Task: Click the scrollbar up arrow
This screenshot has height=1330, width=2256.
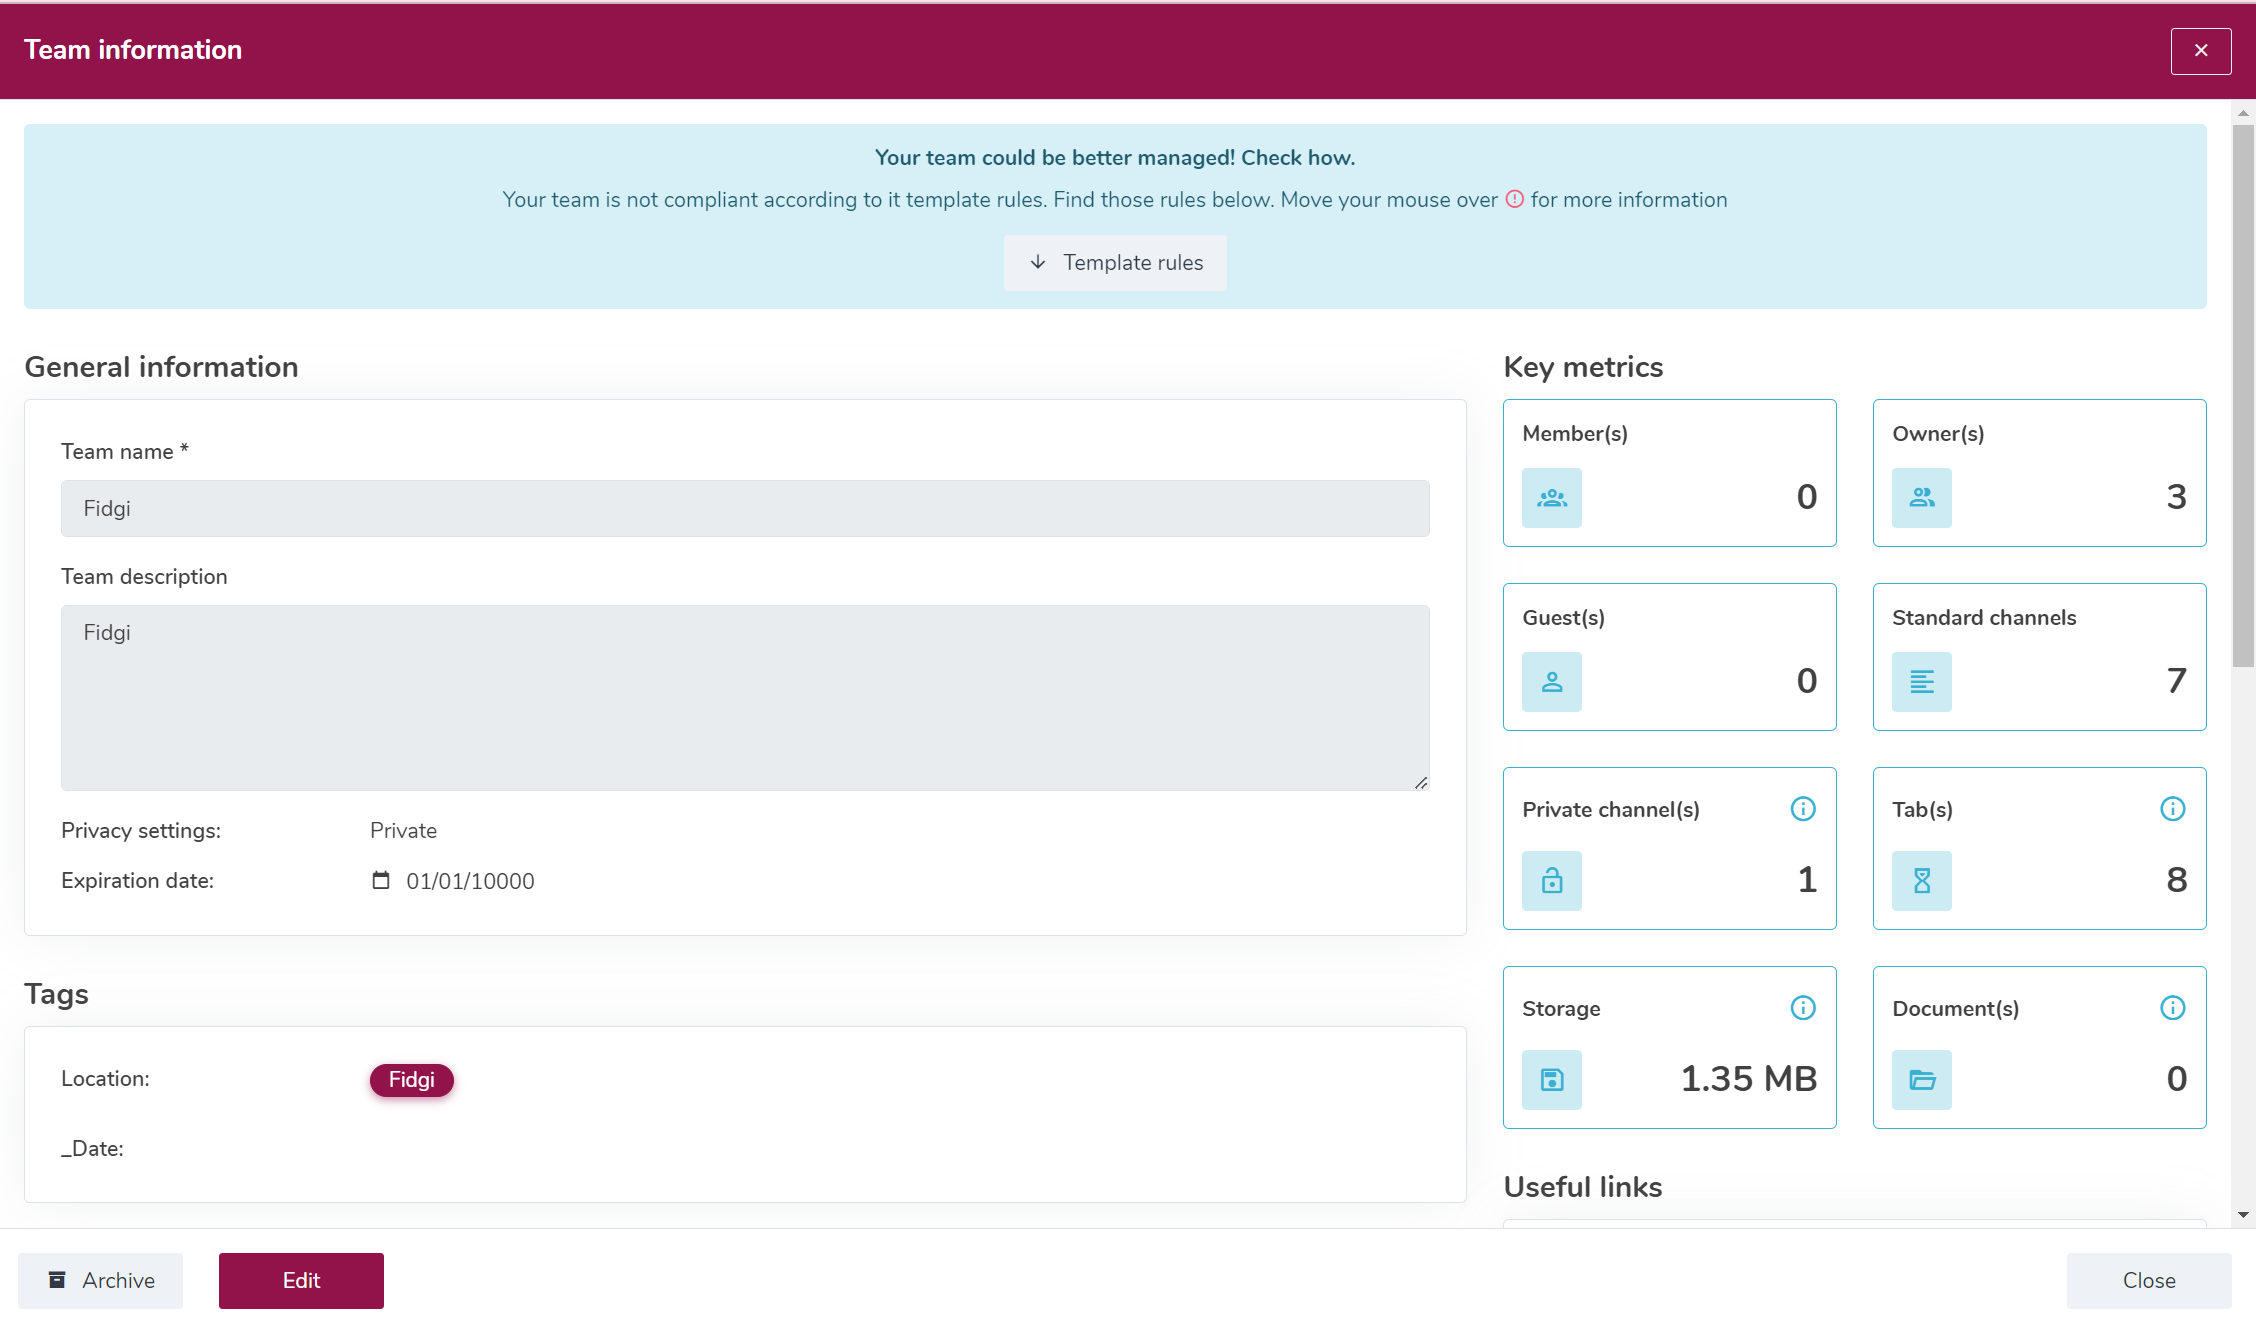Action: pos(2243,113)
